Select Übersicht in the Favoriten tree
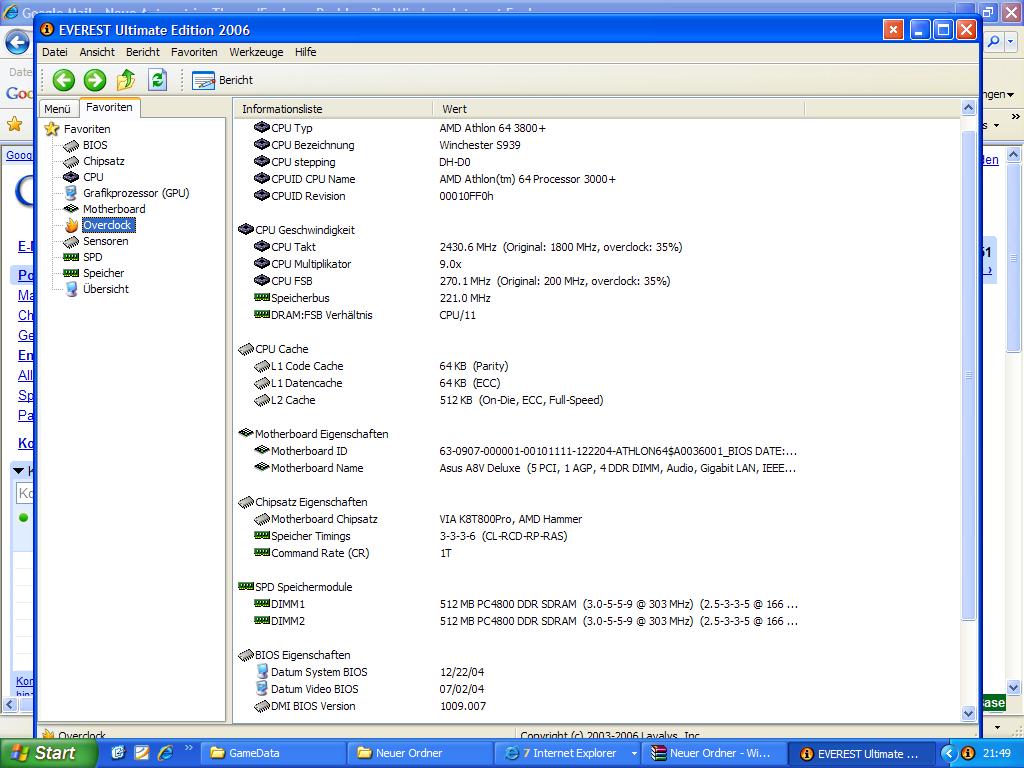 point(106,289)
